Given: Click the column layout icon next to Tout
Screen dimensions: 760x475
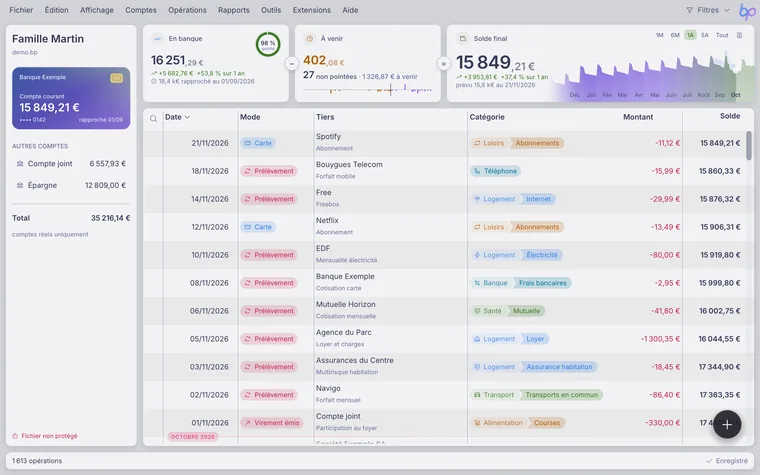Looking at the screenshot, I should pos(739,35).
